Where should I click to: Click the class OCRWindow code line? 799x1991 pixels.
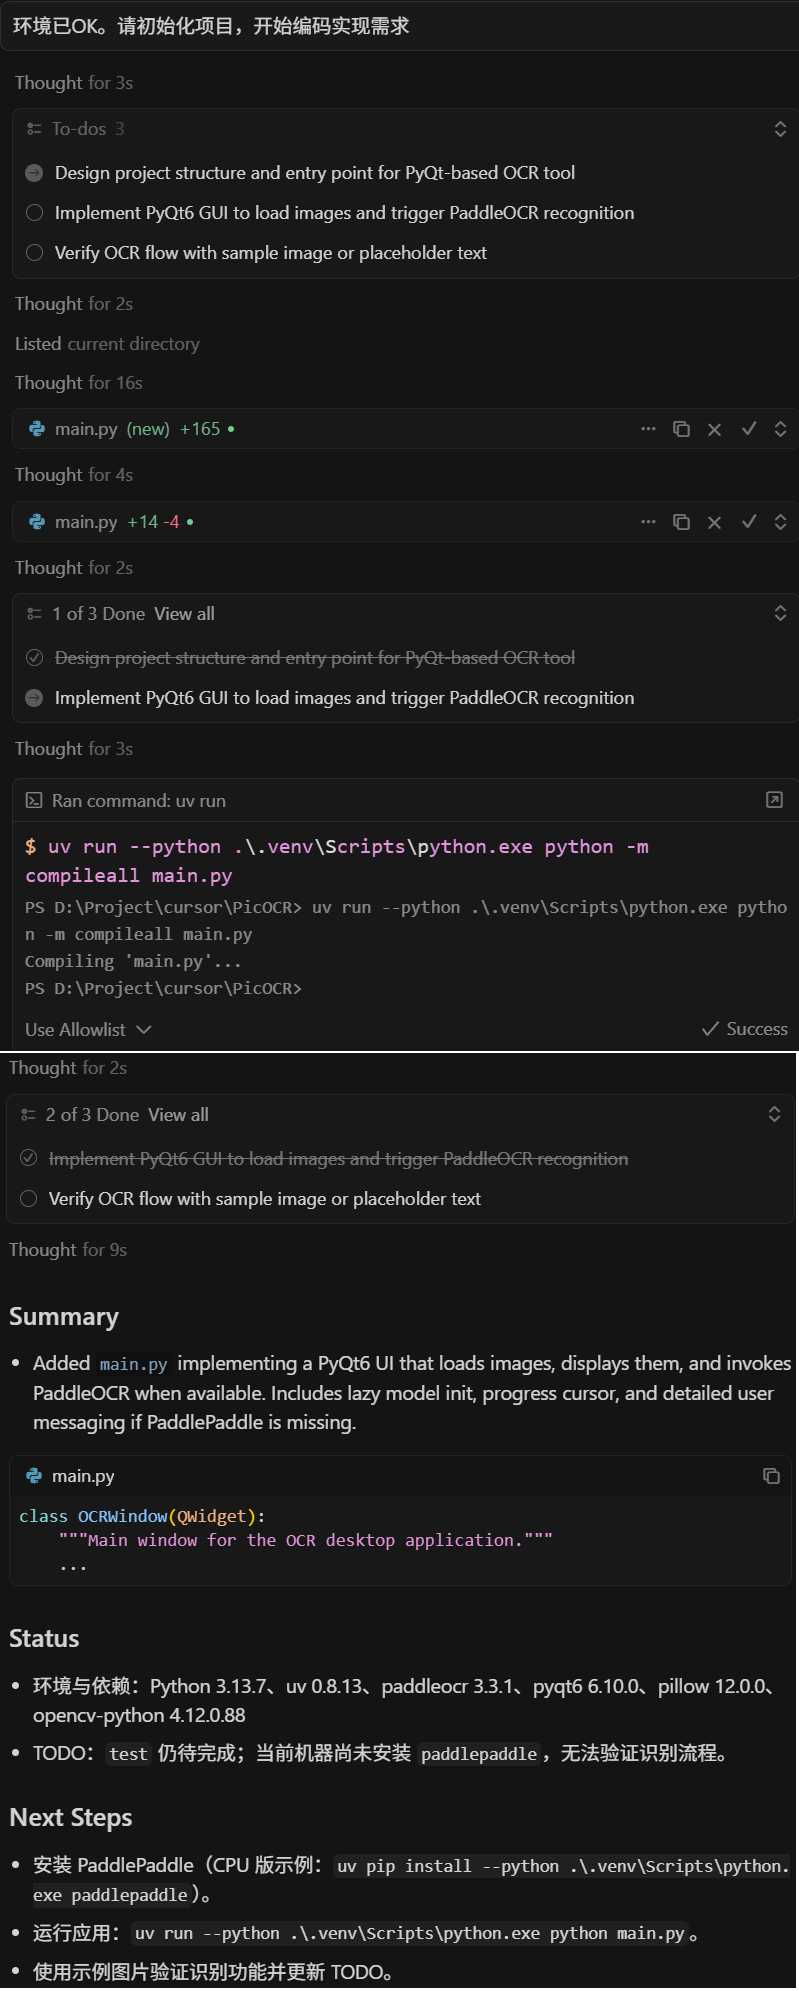[142, 1516]
